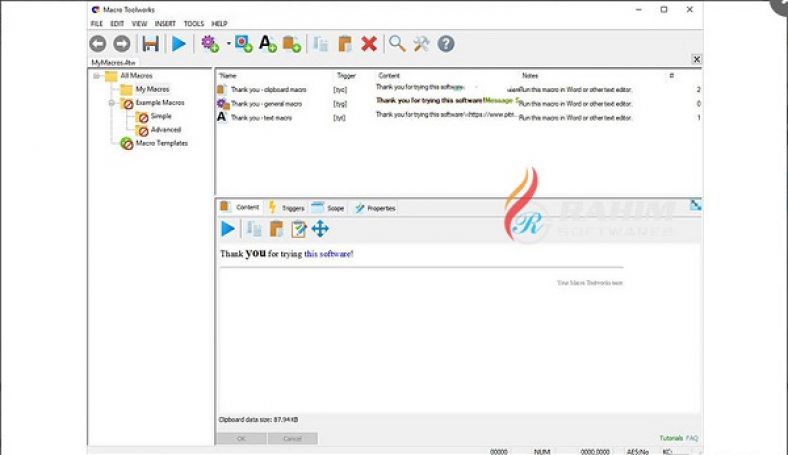
Task: Go forward with the right arrow icon
Action: (x=122, y=44)
